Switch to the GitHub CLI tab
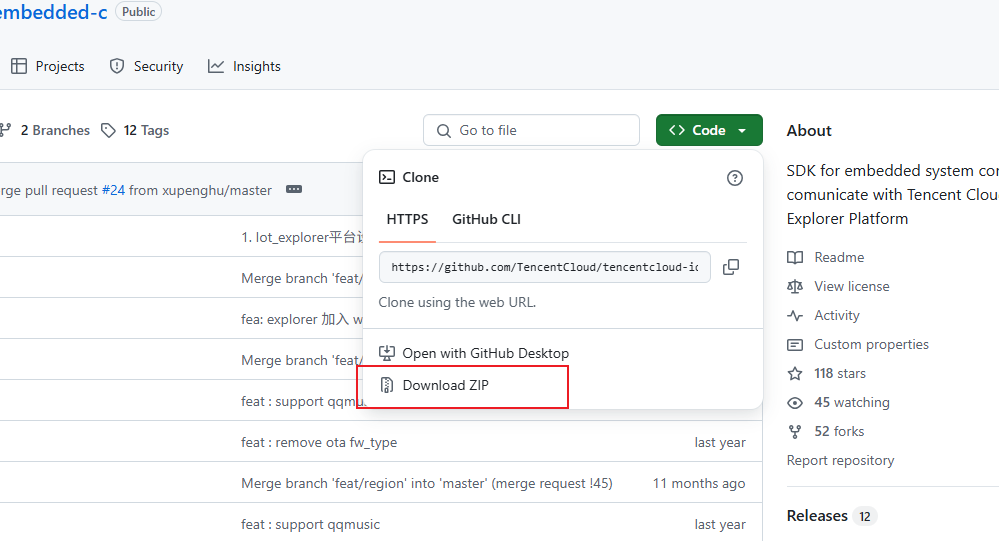This screenshot has width=999, height=541. pos(486,219)
